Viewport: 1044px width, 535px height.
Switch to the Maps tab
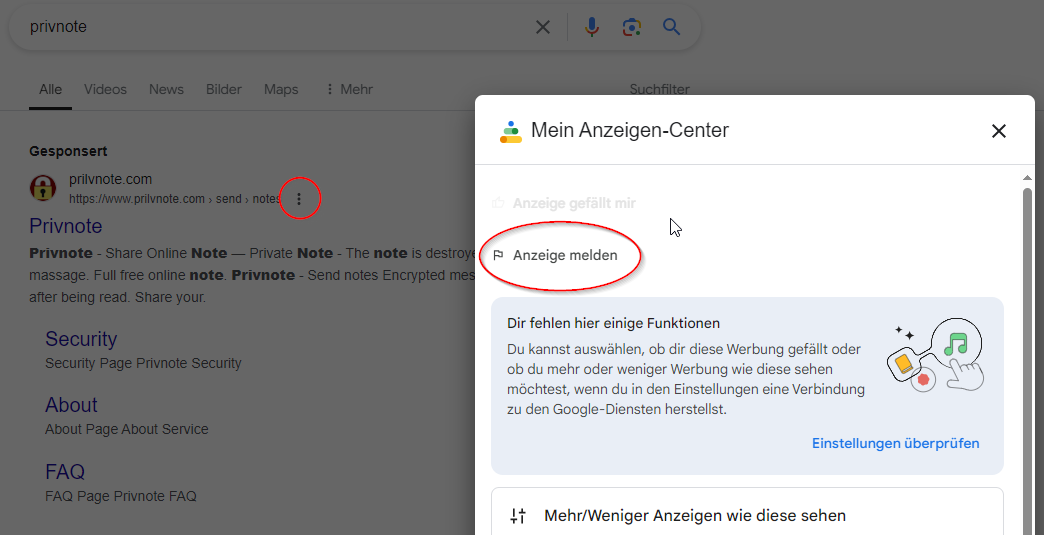coord(281,89)
